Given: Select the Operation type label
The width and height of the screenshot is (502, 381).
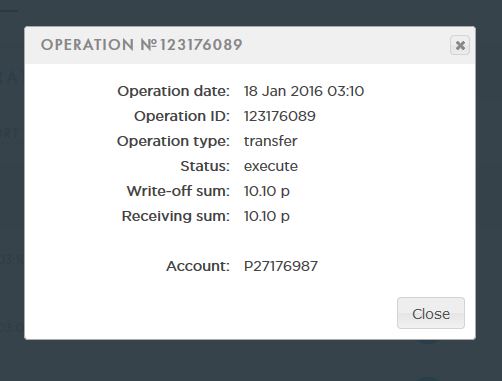Looking at the screenshot, I should click(x=173, y=141).
